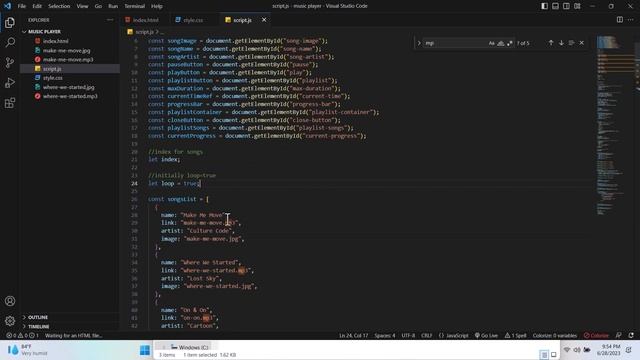640x360 pixels.
Task: Open notifications bell in status bar
Action: [x=631, y=336]
